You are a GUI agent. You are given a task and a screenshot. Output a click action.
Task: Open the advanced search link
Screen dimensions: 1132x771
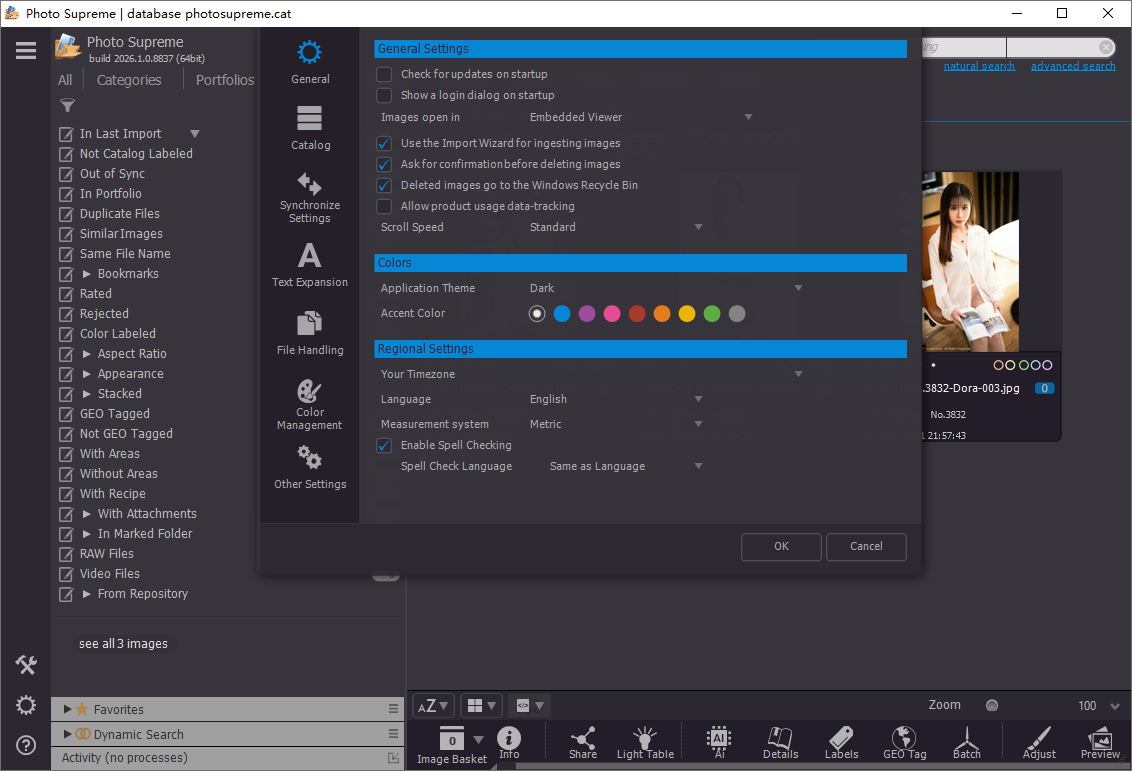[1073, 66]
